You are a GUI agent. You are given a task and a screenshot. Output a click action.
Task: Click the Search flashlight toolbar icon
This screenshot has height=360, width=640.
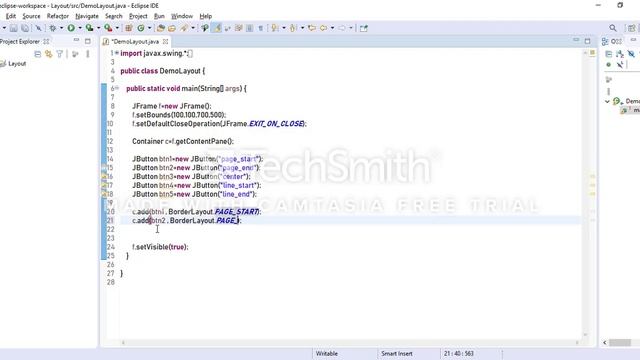184,28
